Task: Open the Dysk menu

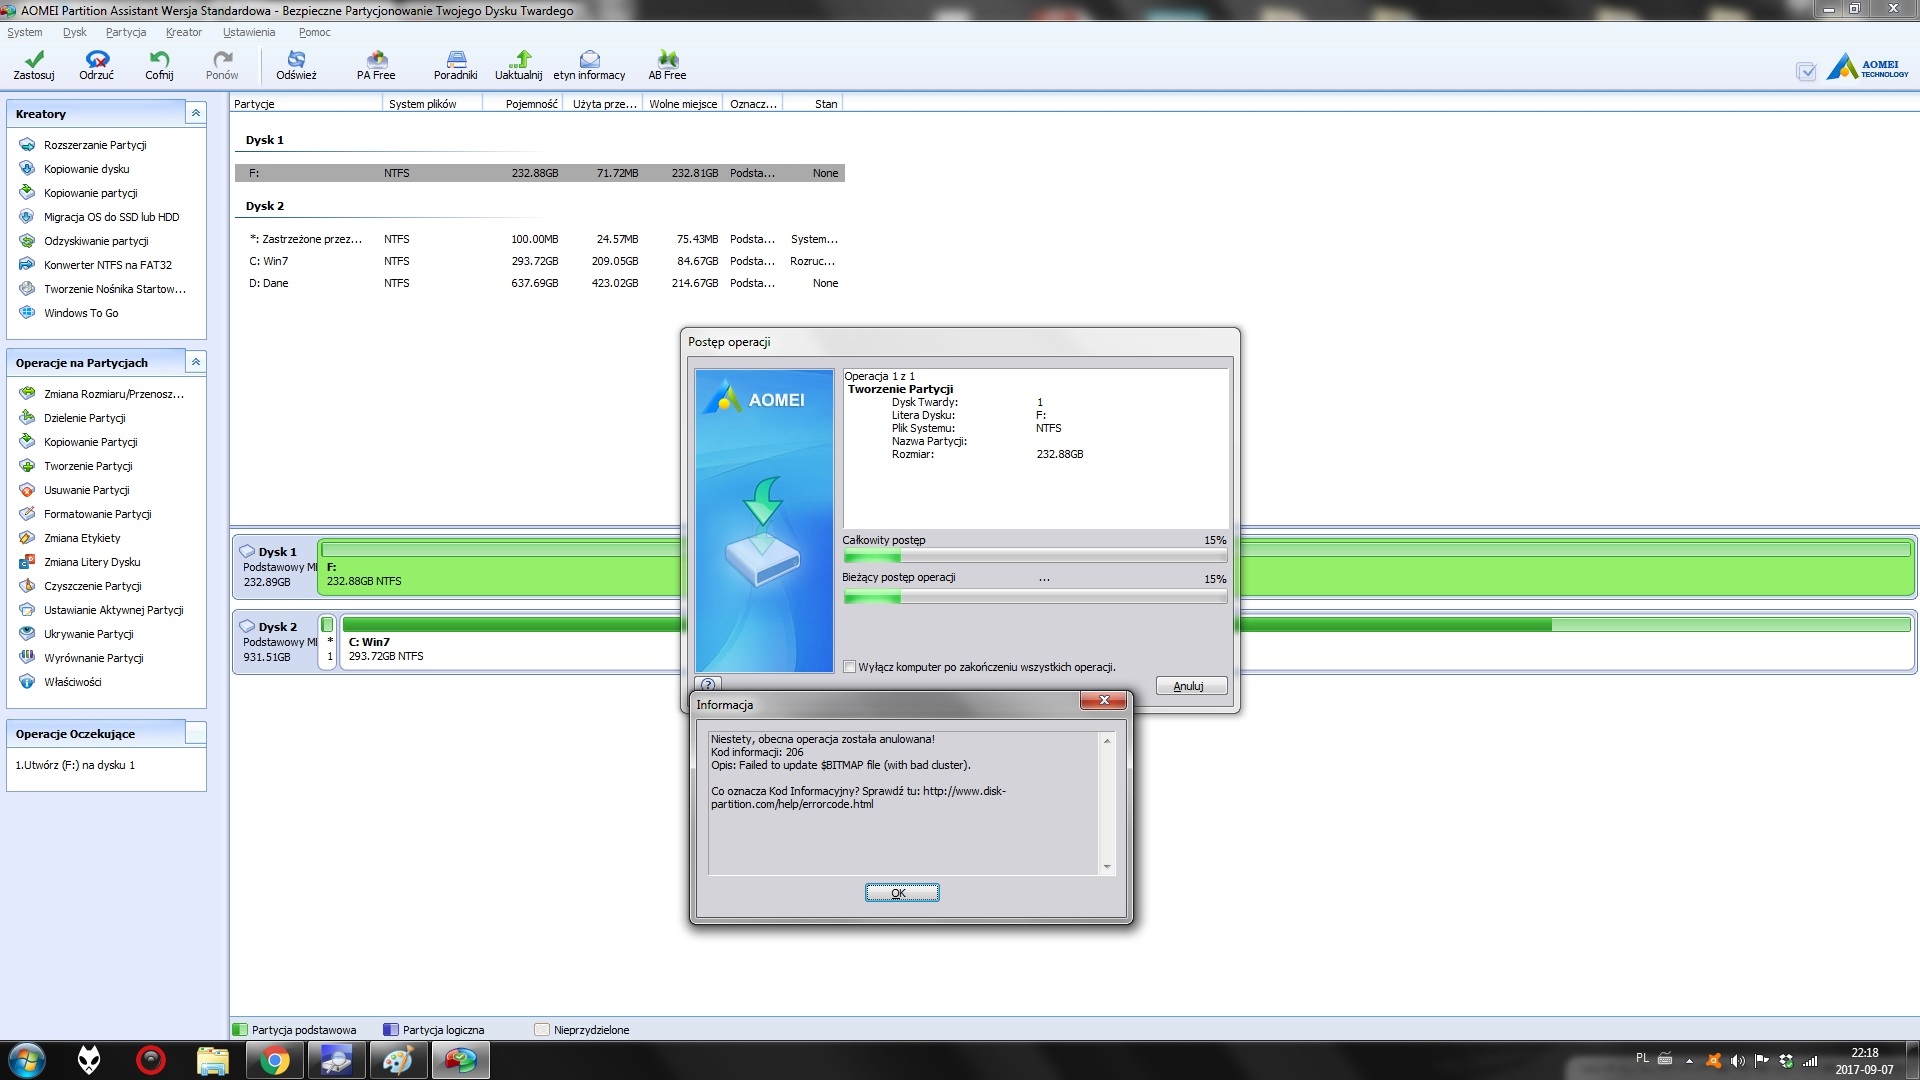Action: 75,32
